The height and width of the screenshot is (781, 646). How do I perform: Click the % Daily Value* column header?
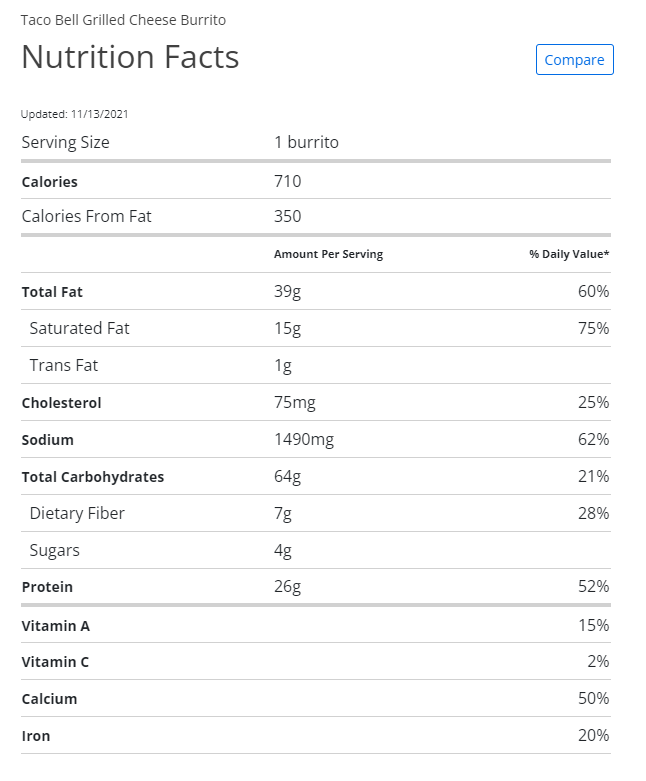point(569,254)
